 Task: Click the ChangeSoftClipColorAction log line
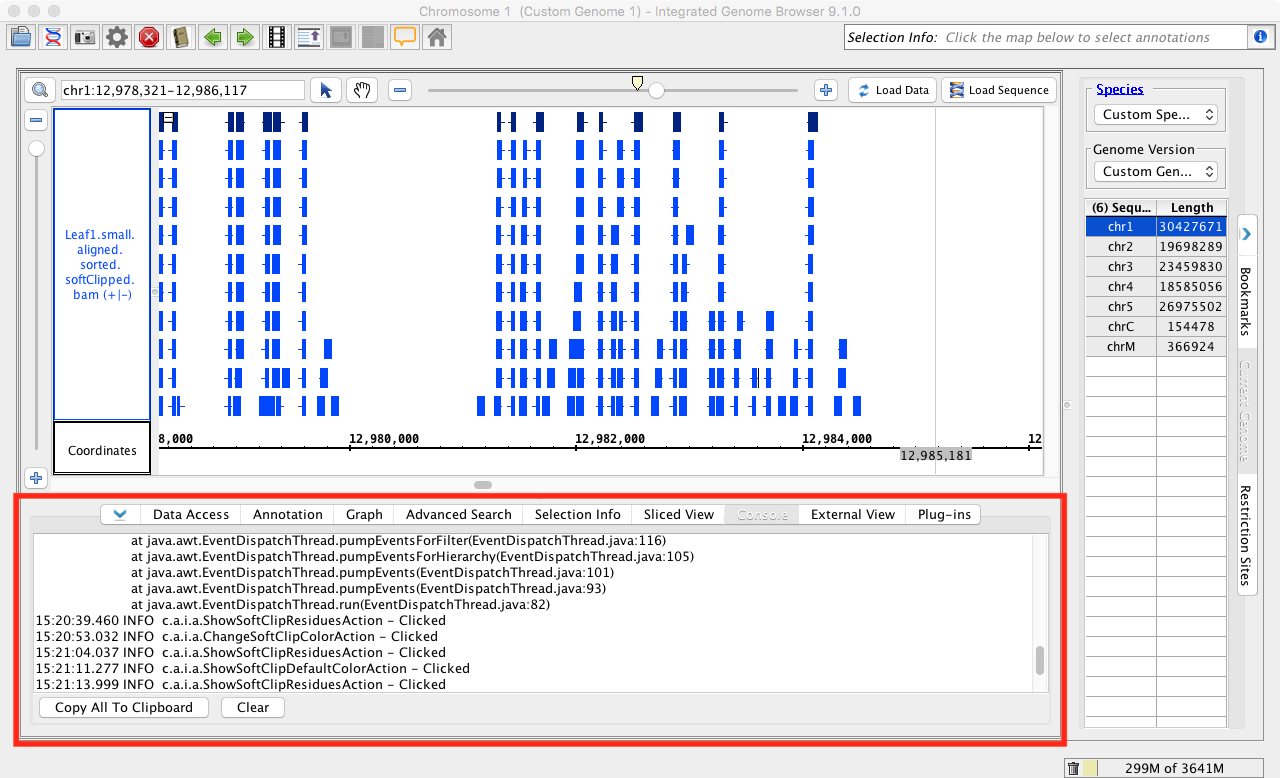[237, 636]
